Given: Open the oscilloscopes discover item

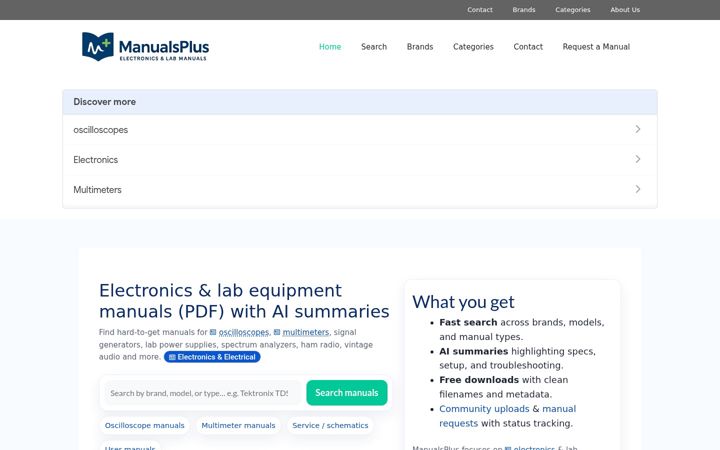Looking at the screenshot, I should (360, 129).
